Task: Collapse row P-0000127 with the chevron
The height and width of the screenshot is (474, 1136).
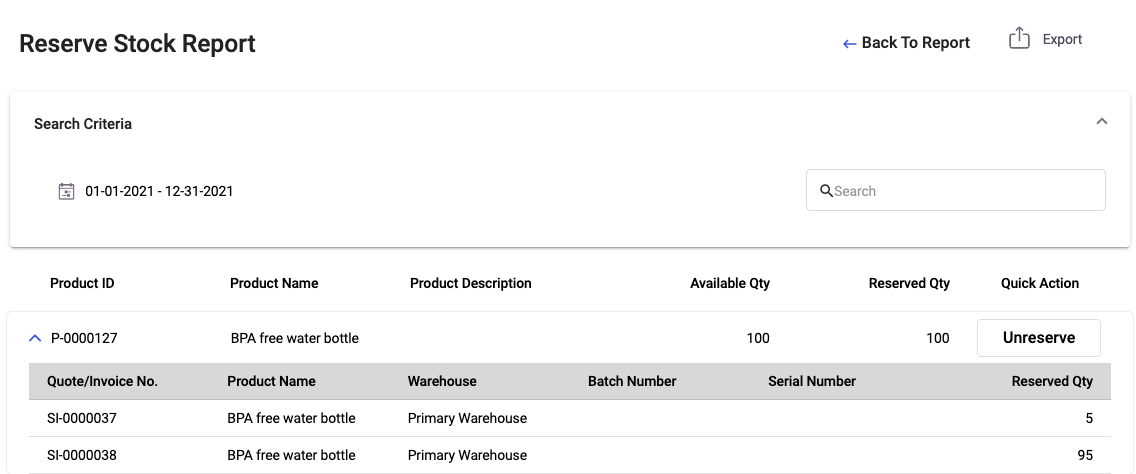Action: 35,338
